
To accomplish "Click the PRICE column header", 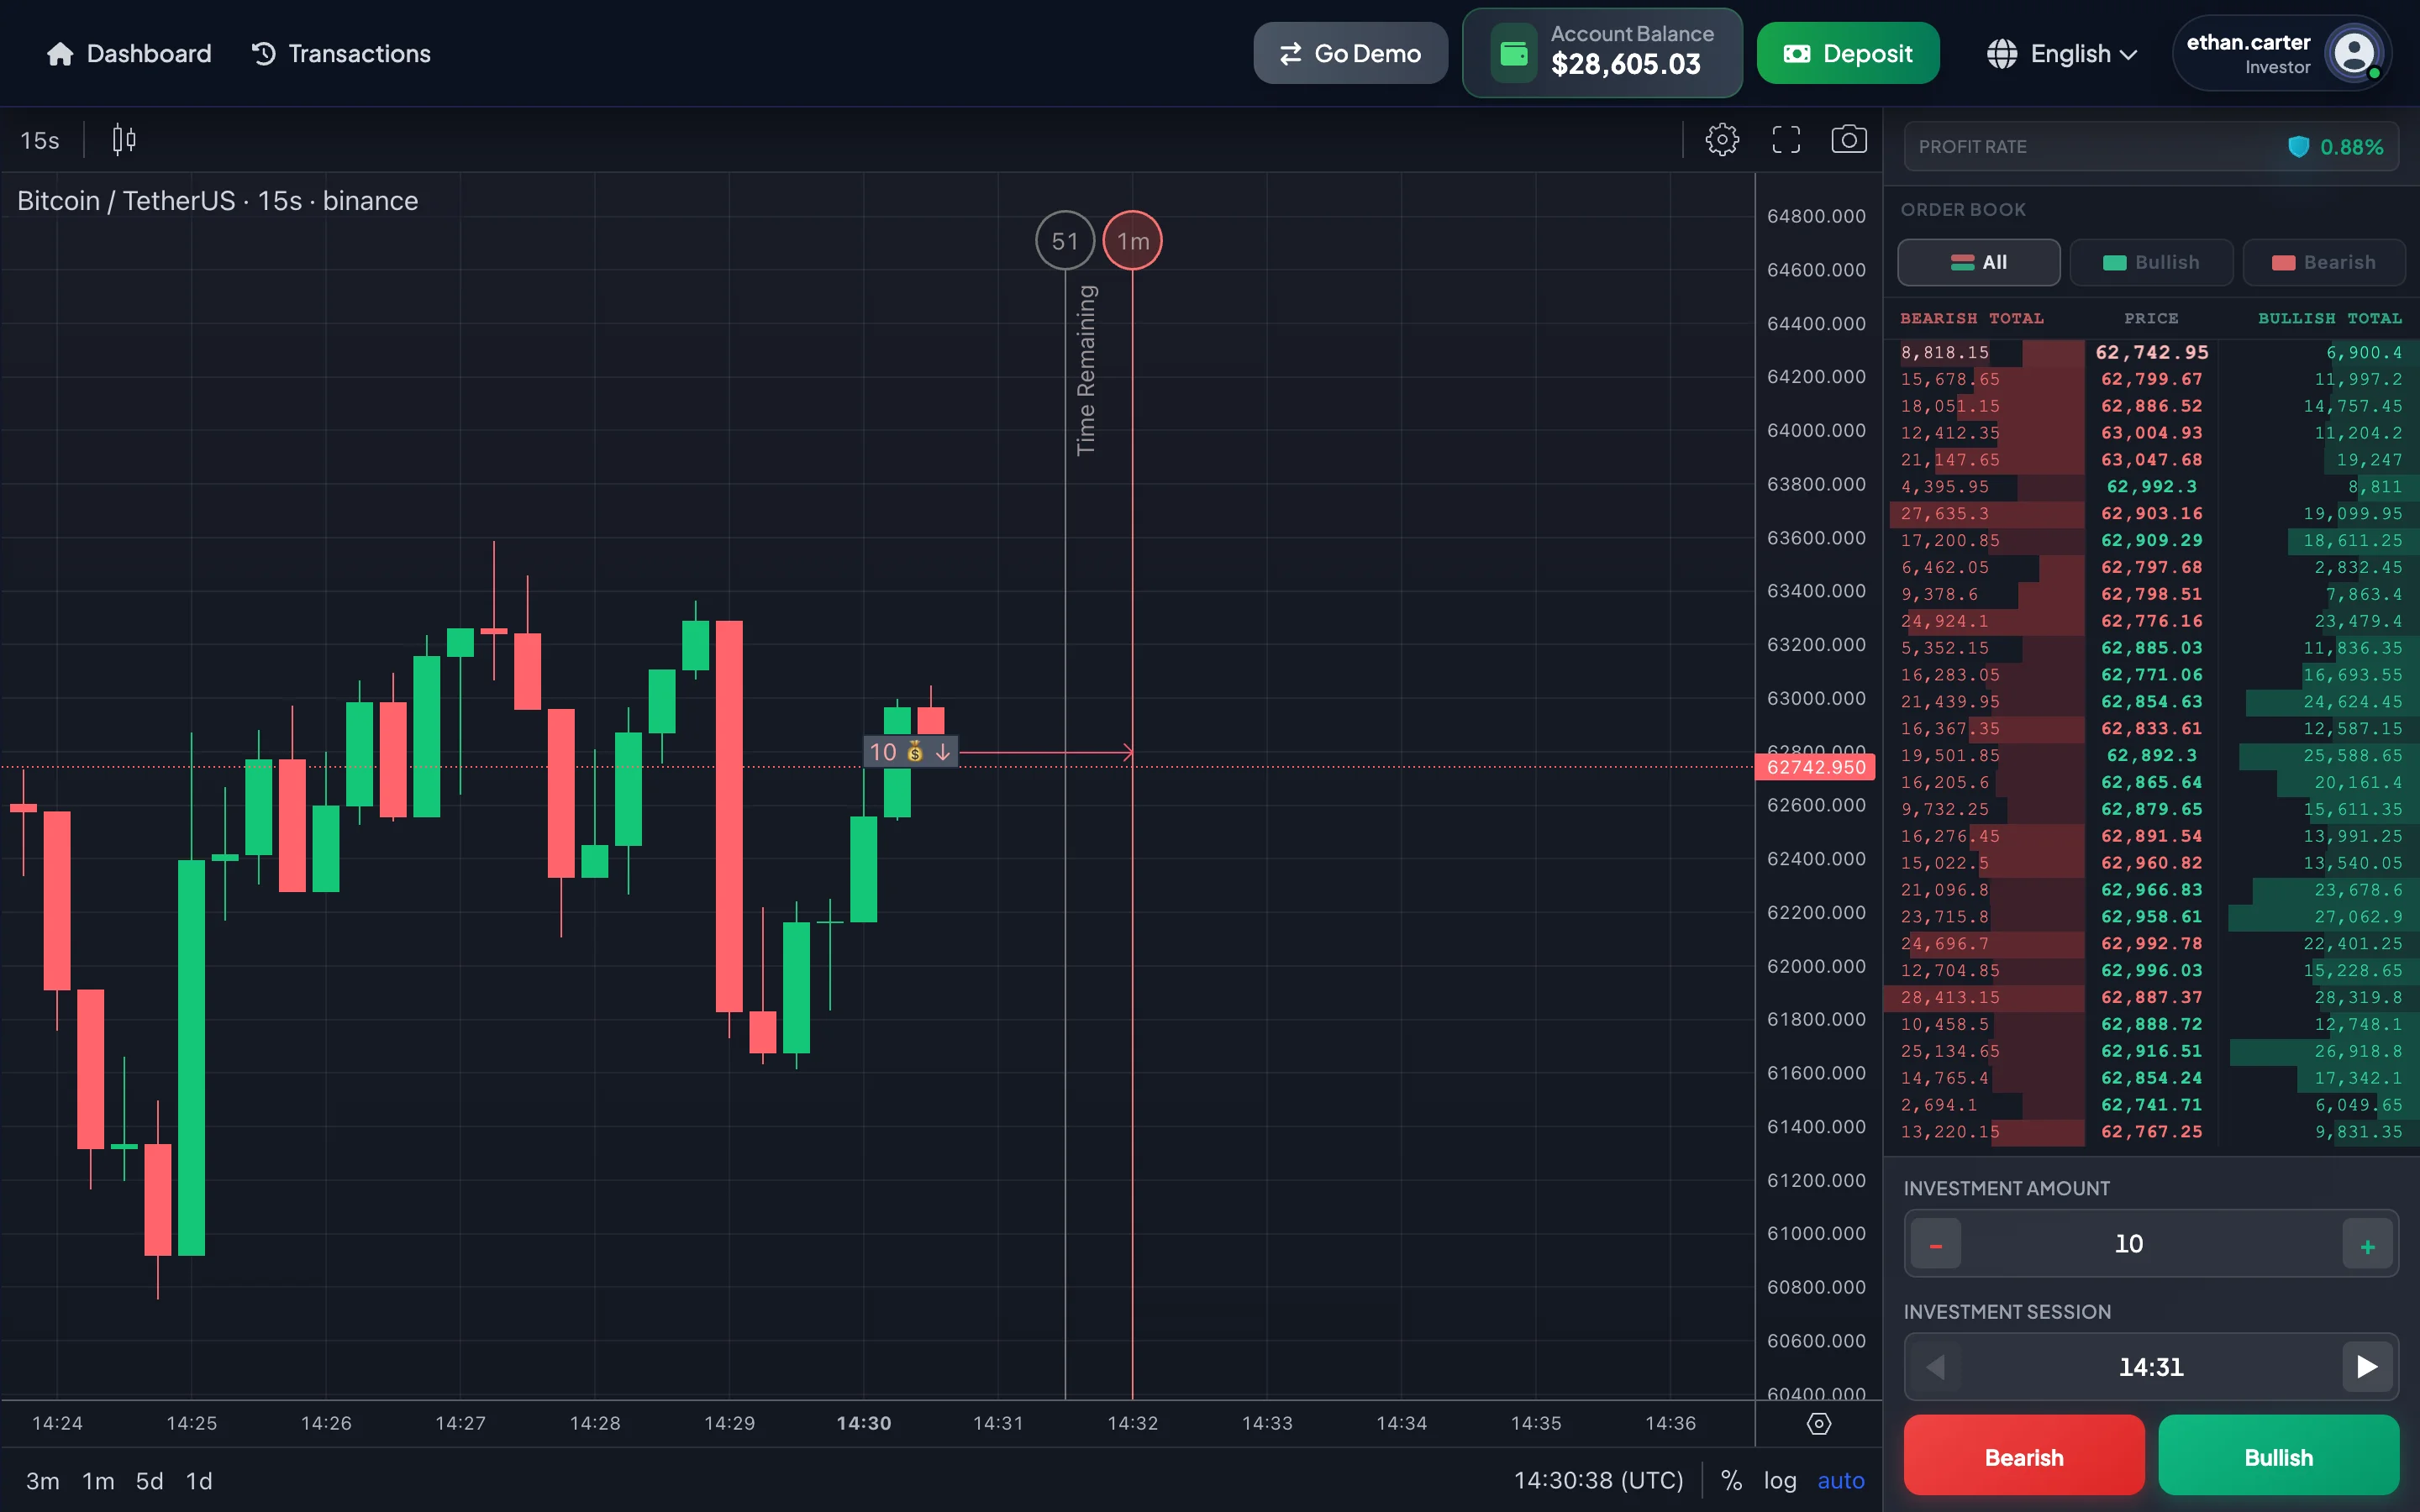I will (x=2151, y=318).
